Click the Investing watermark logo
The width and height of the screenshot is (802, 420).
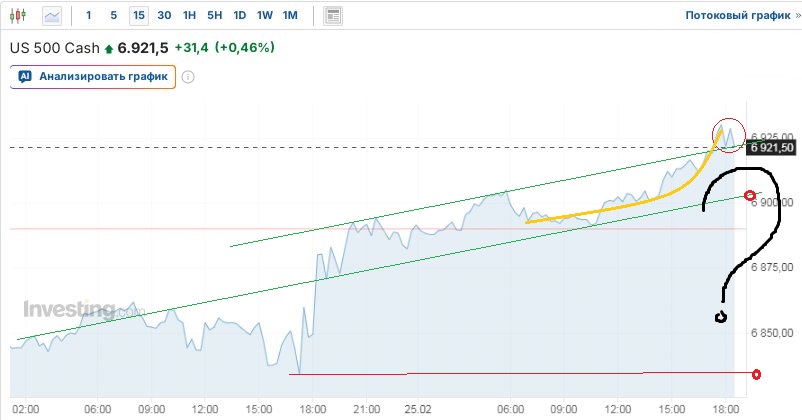(68, 309)
